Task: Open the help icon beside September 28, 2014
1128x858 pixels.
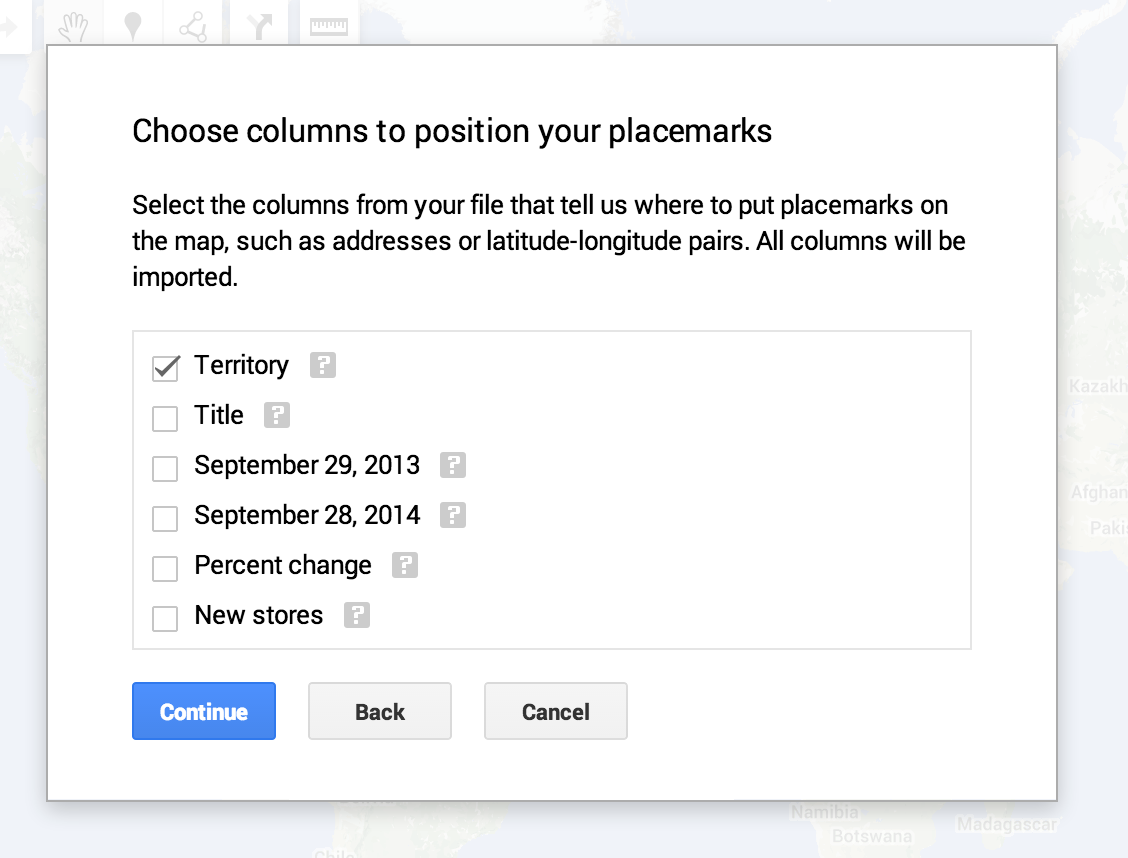Action: tap(453, 515)
